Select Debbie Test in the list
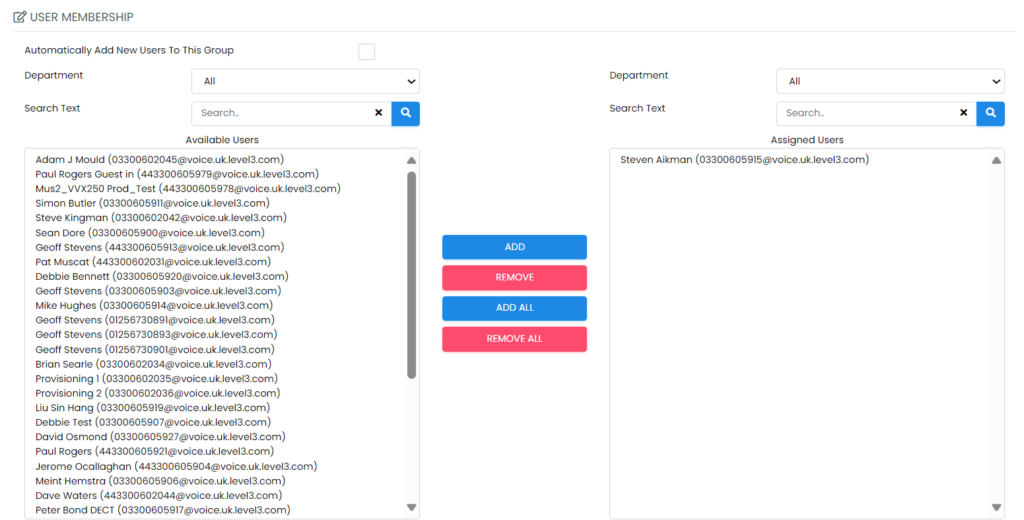 (x=153, y=422)
